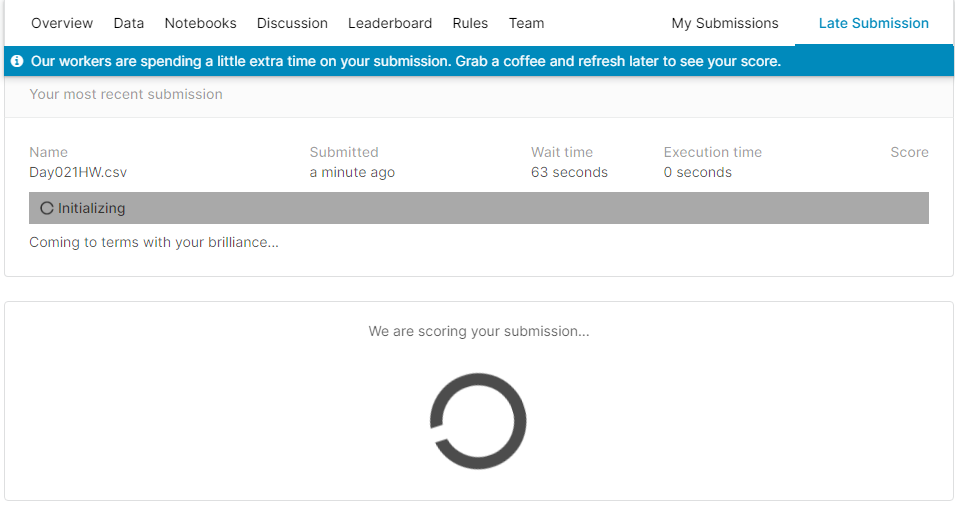Click the large scoring spinner
Image resolution: width=955 pixels, height=506 pixels.
478,421
